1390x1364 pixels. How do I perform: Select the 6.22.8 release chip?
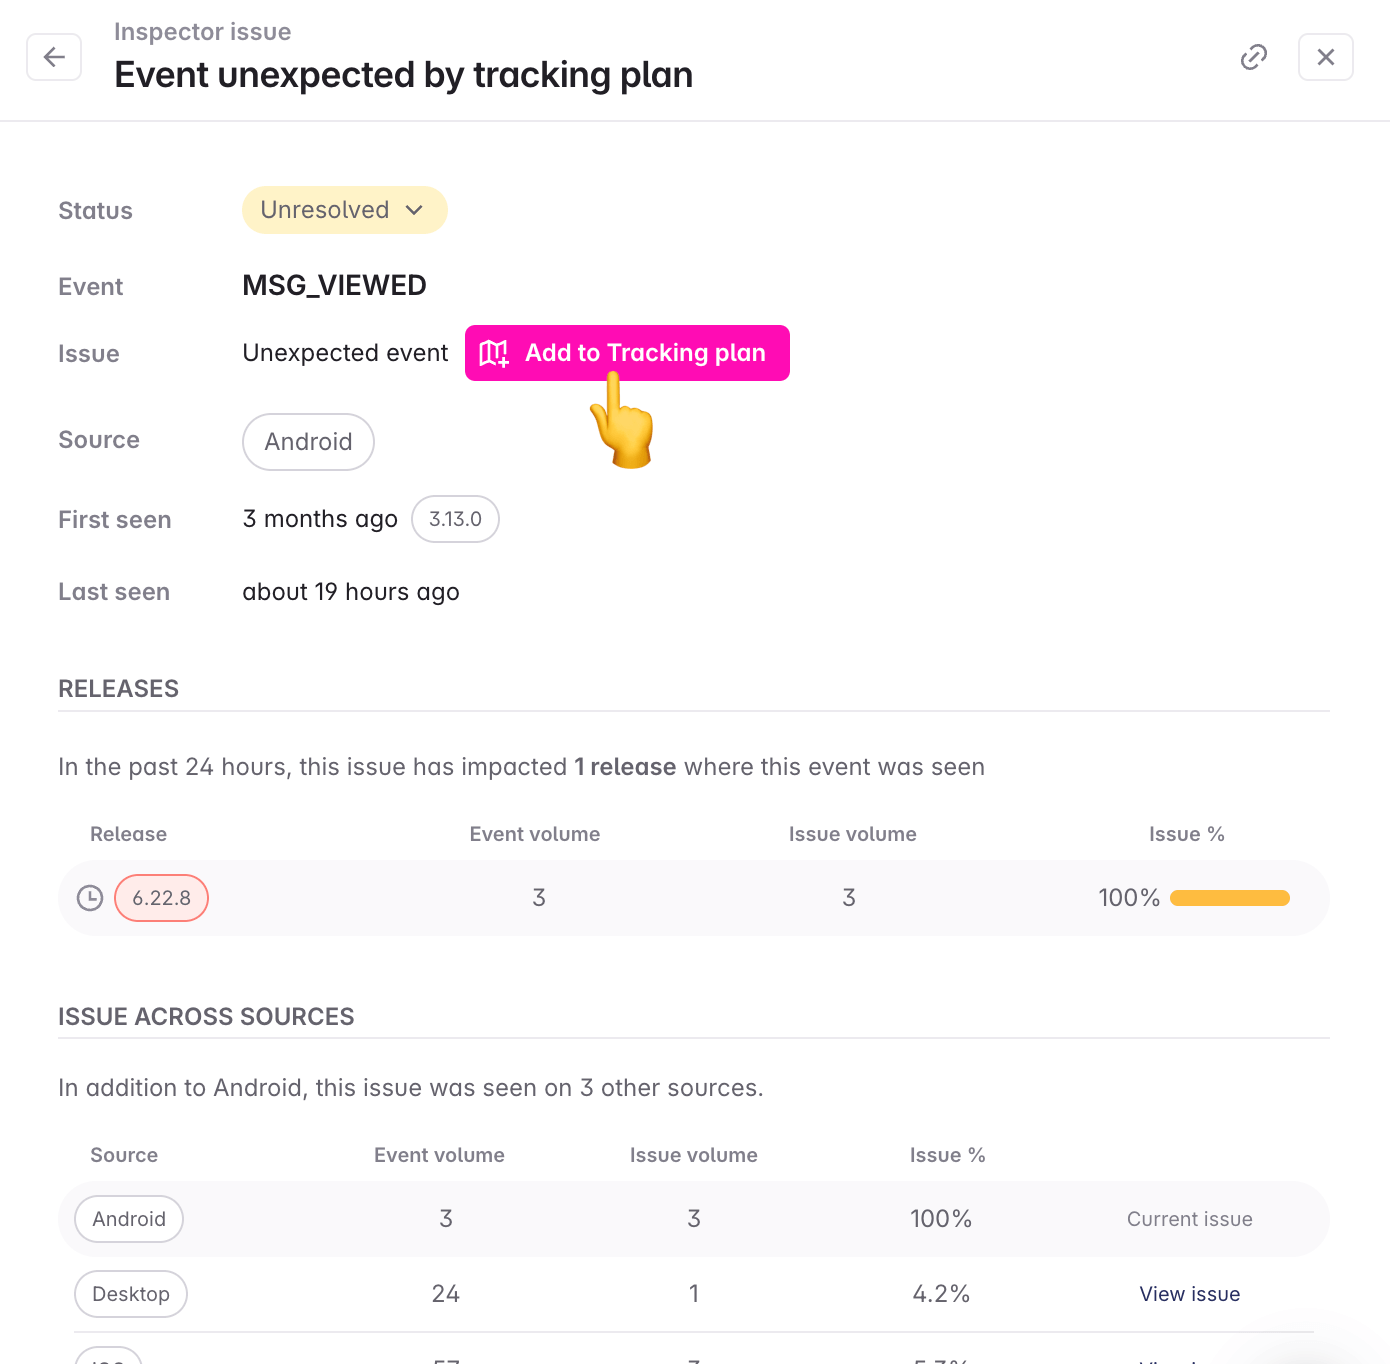pyautogui.click(x=161, y=897)
